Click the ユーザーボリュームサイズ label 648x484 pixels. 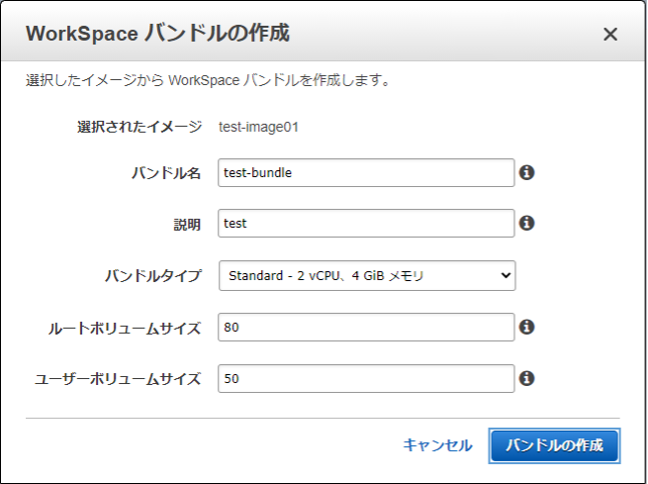tap(118, 379)
